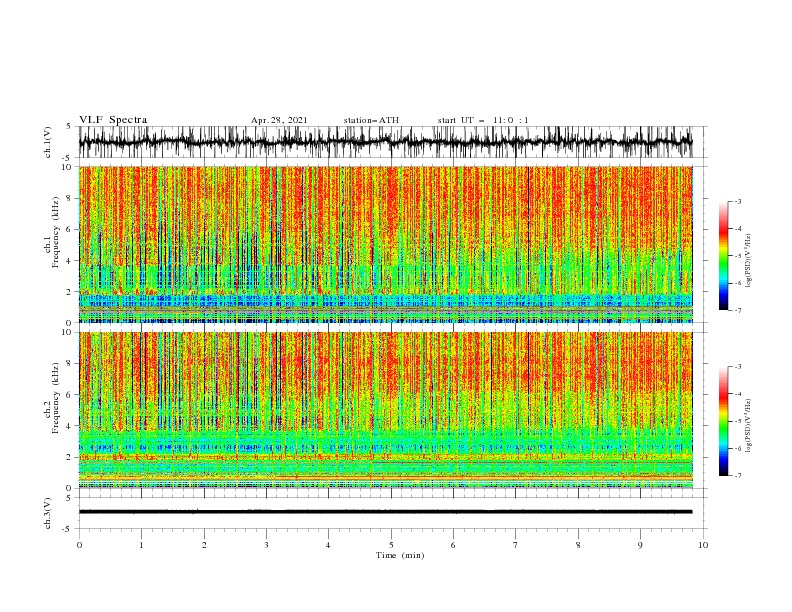The image size is (792, 612).
Task: Click the "-7" tick on ch.2 colorbar
Action: tap(738, 476)
